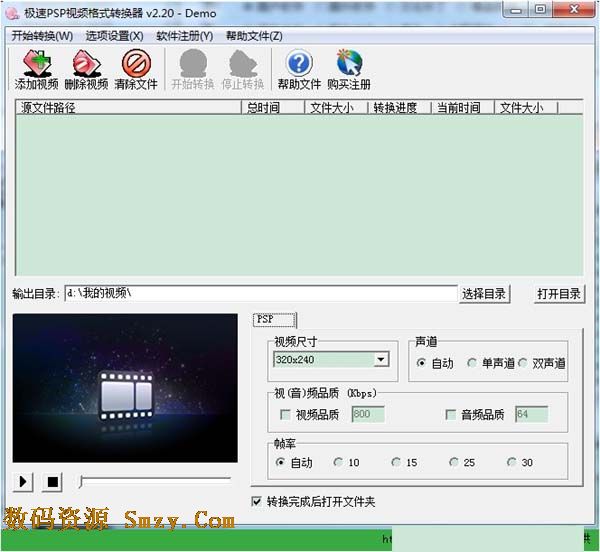Select frame rate 25 radio button
The width and height of the screenshot is (600, 552).
[454, 462]
